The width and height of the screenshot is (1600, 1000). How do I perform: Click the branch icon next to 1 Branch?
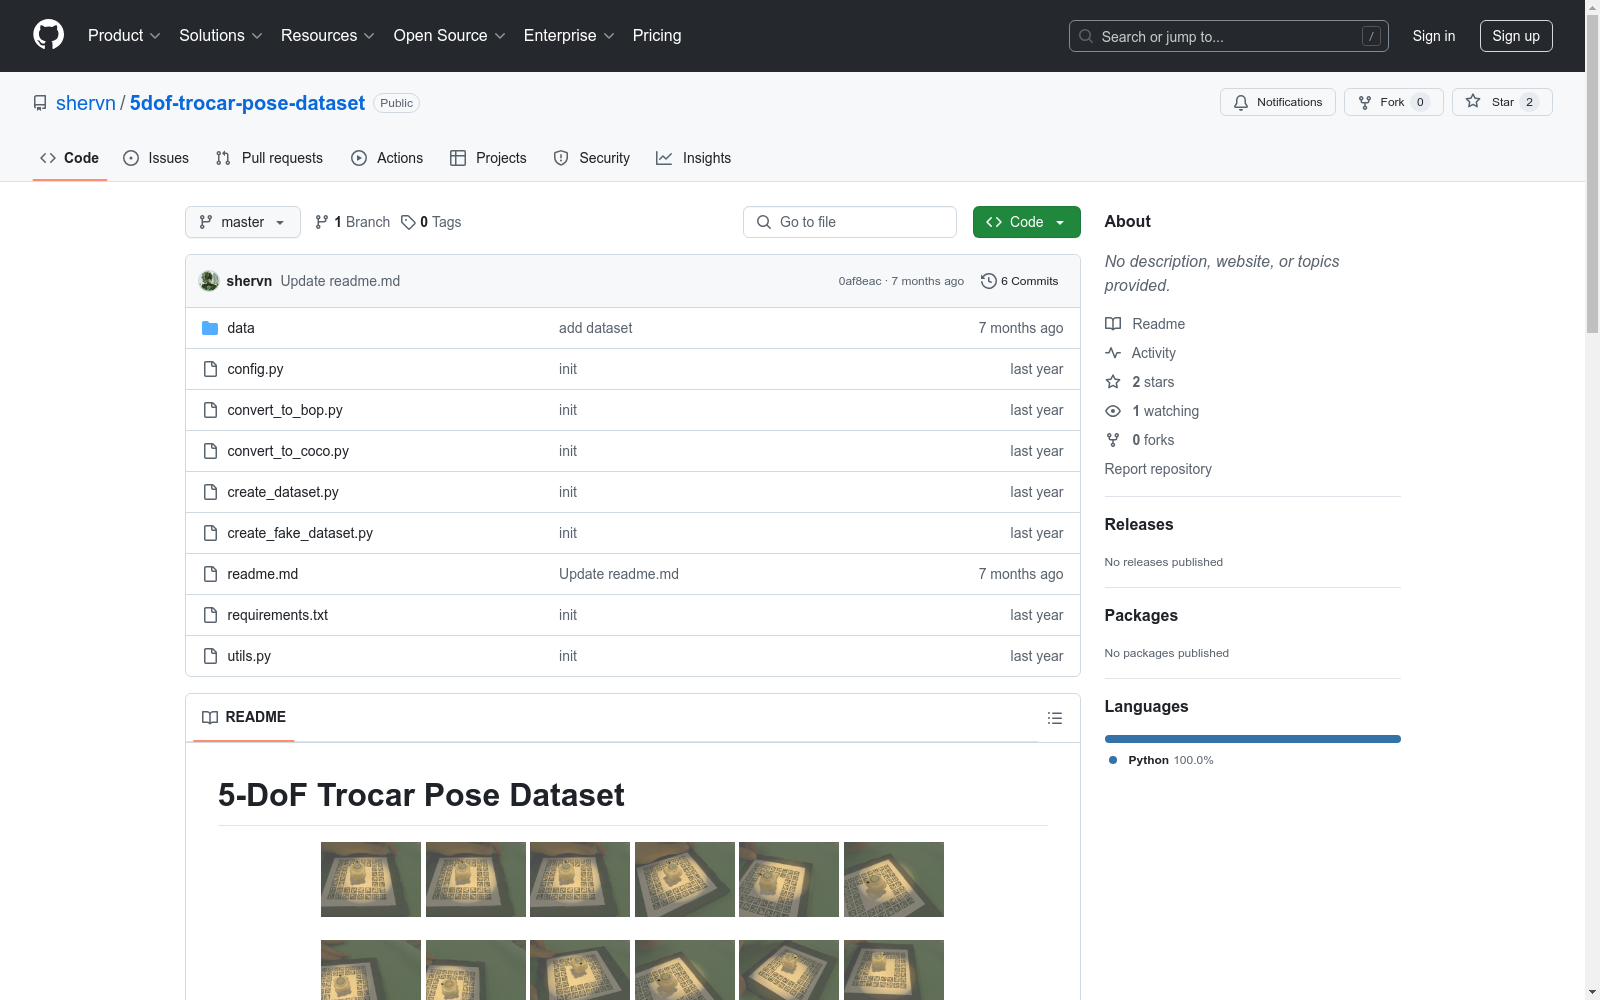[x=322, y=222]
